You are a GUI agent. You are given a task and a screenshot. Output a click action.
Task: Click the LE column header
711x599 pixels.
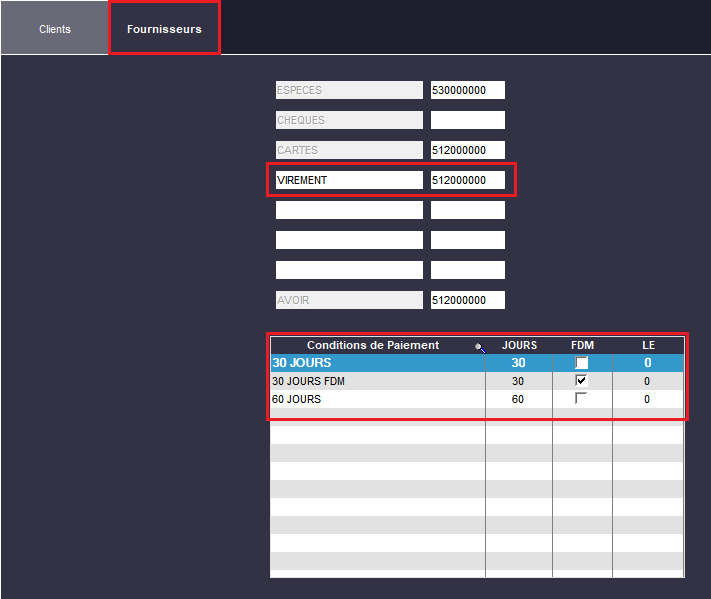(648, 345)
